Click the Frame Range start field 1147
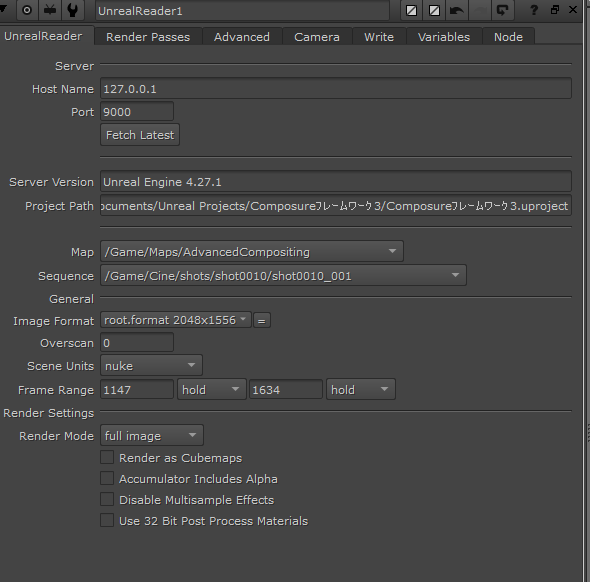 coord(137,389)
